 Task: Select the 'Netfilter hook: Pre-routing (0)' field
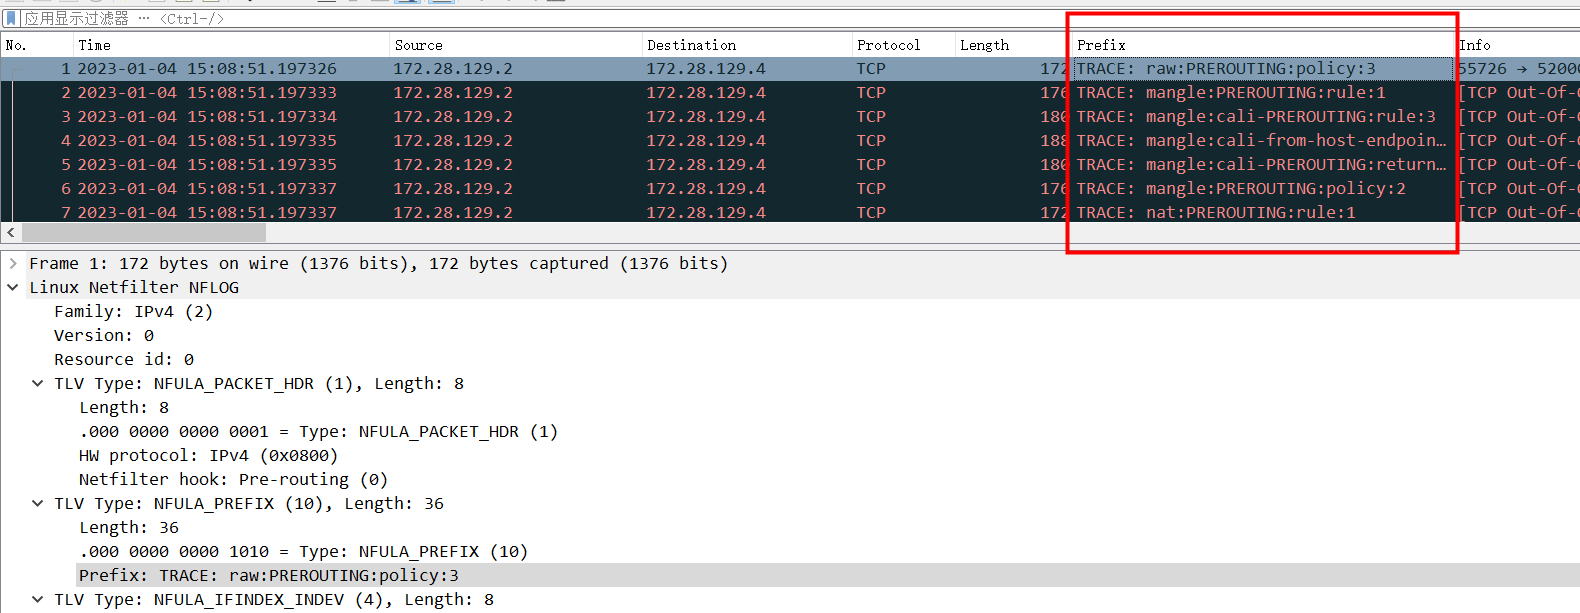(x=233, y=479)
